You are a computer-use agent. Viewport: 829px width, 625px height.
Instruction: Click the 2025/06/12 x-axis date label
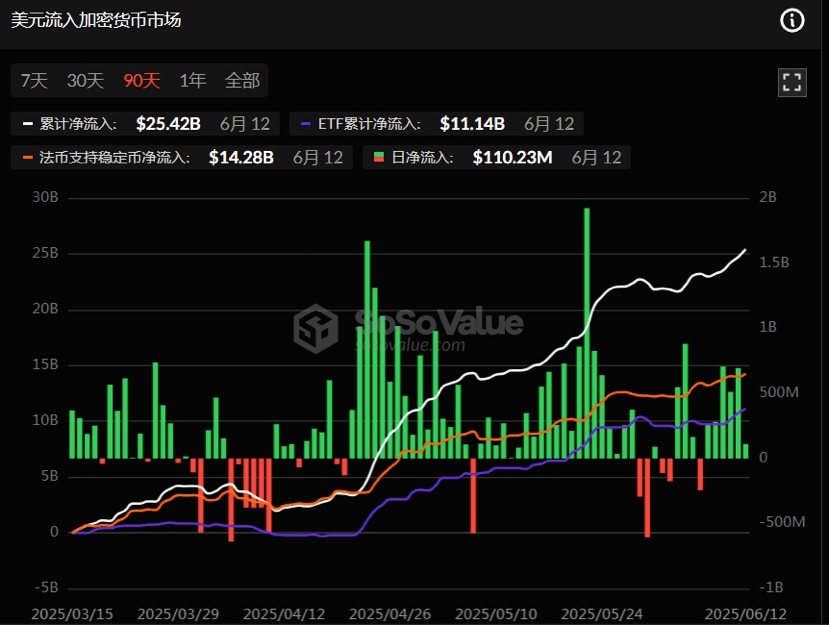pyautogui.click(x=746, y=614)
